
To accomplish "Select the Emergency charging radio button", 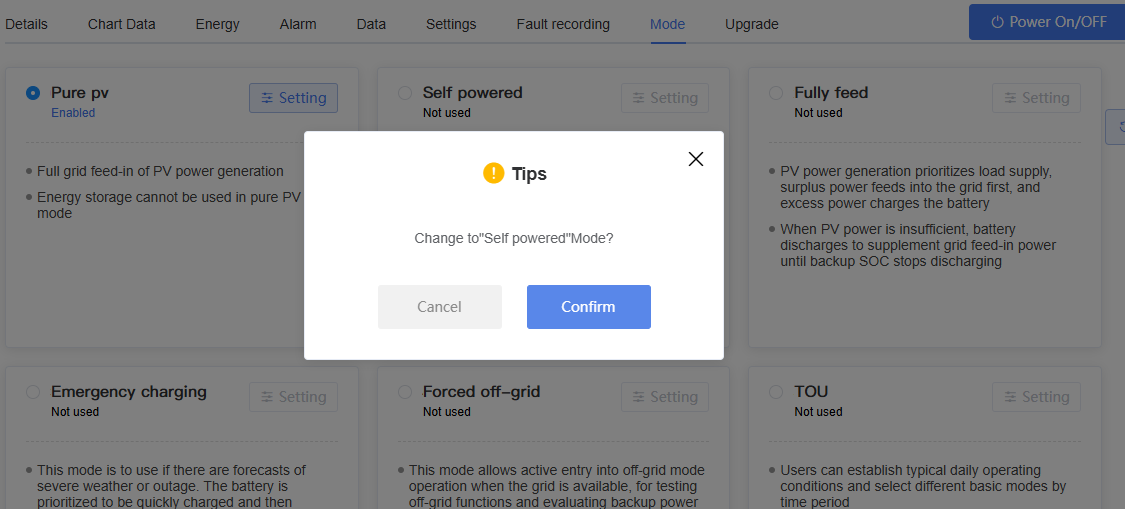I will click(33, 392).
